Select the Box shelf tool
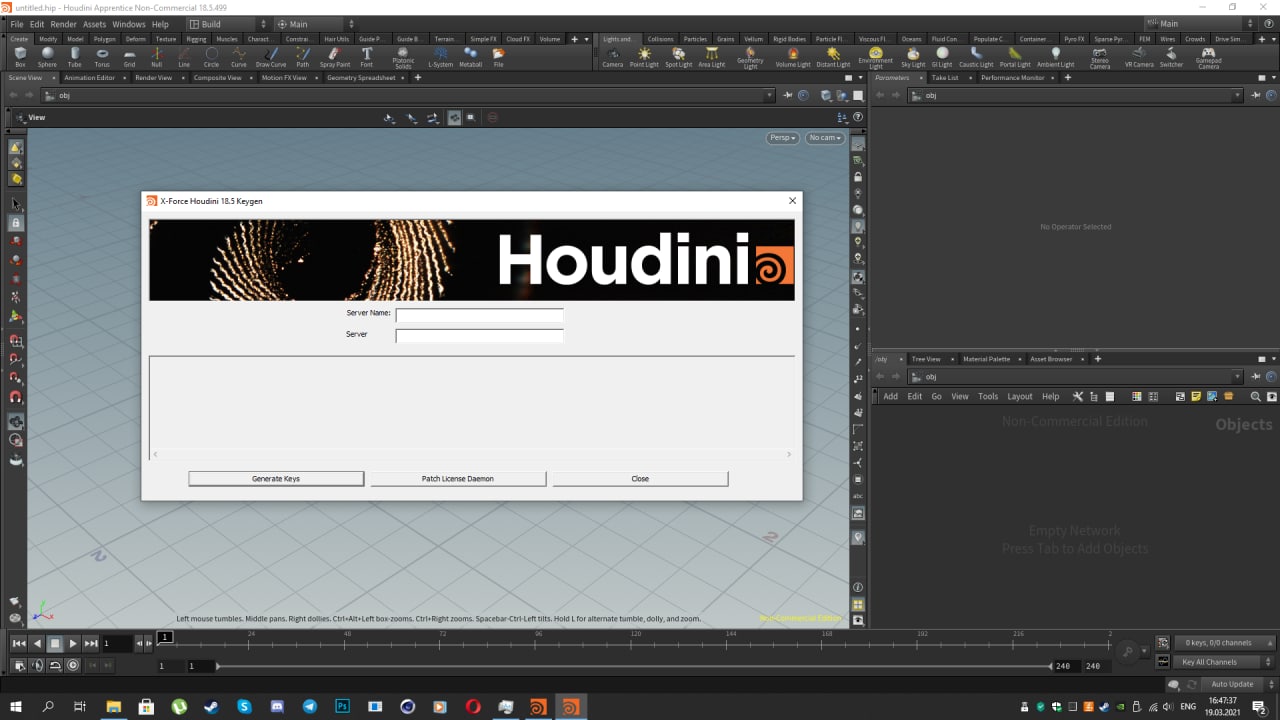 tap(20, 57)
